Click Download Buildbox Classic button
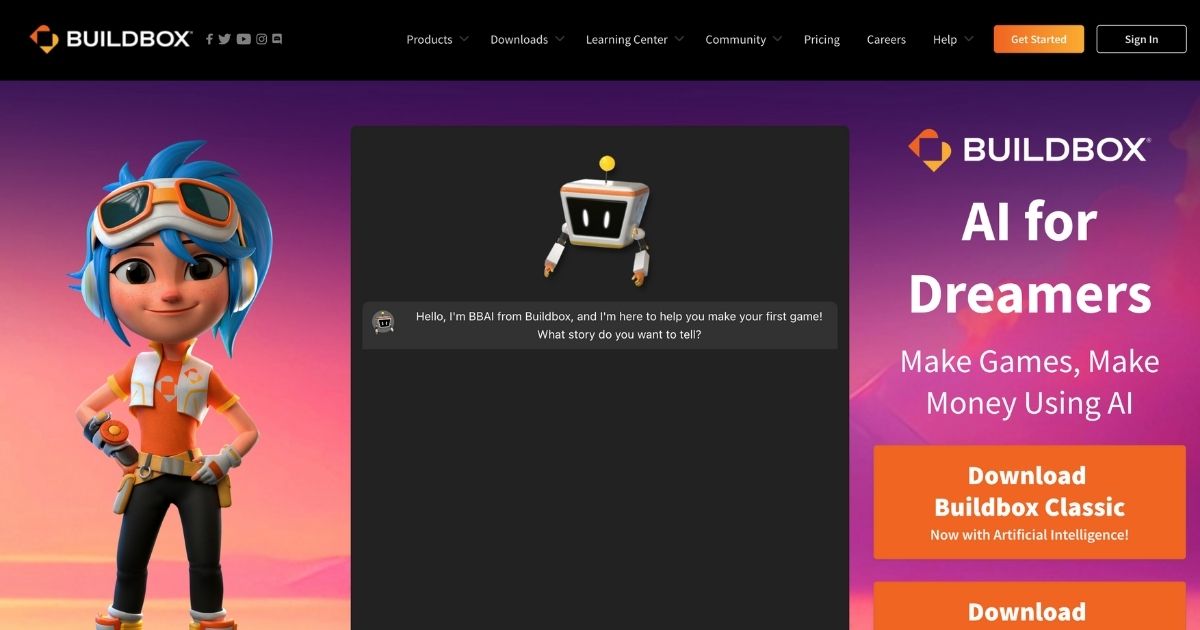Viewport: 1200px width, 630px height. [1029, 502]
